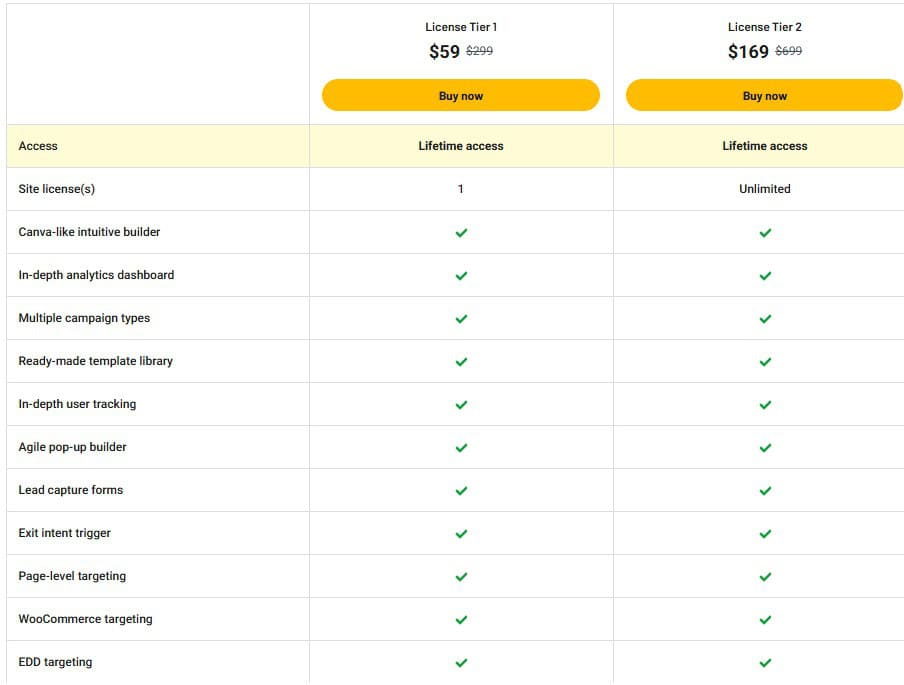Click the WooCommerce targeting checkmark under Tier 2

pos(765,619)
